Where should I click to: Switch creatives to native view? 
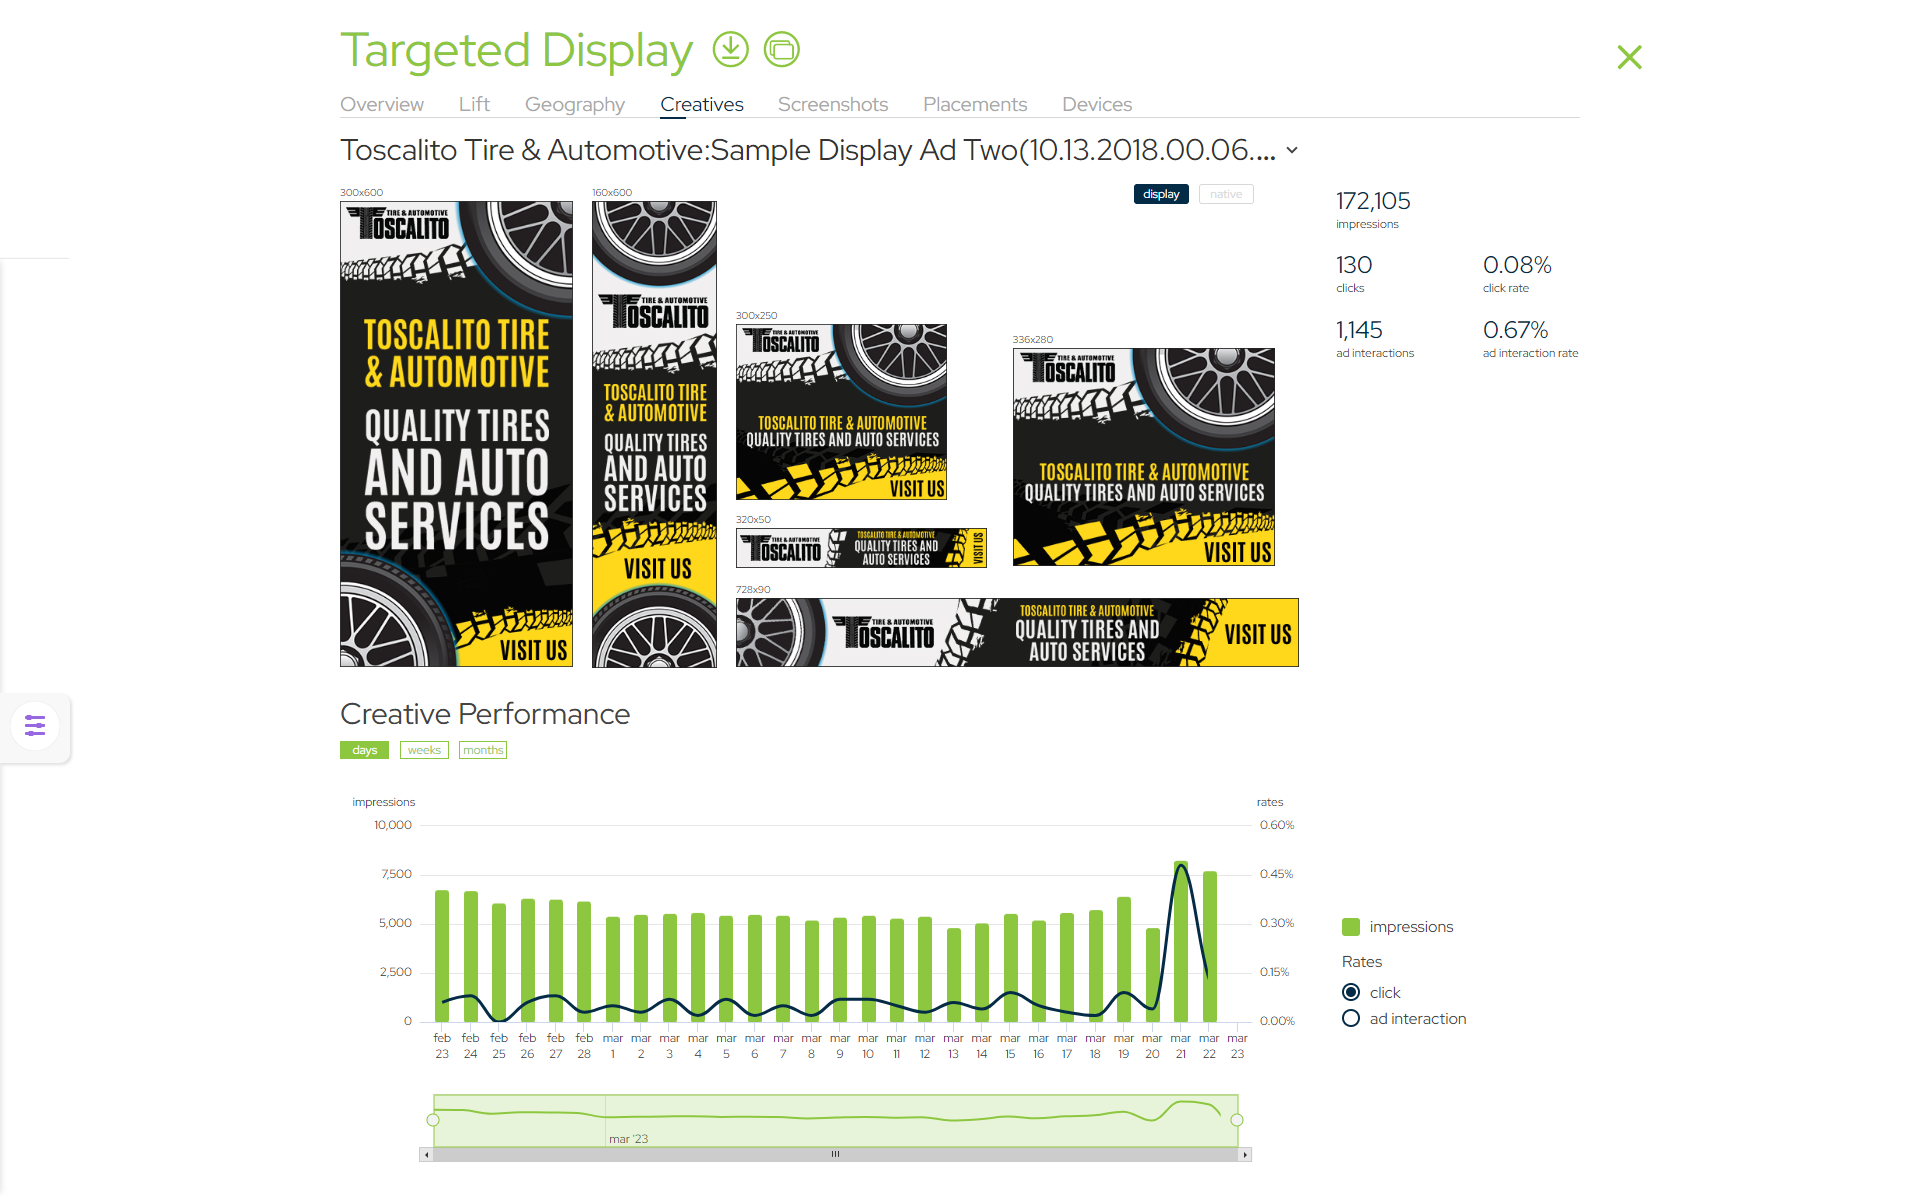(x=1225, y=194)
